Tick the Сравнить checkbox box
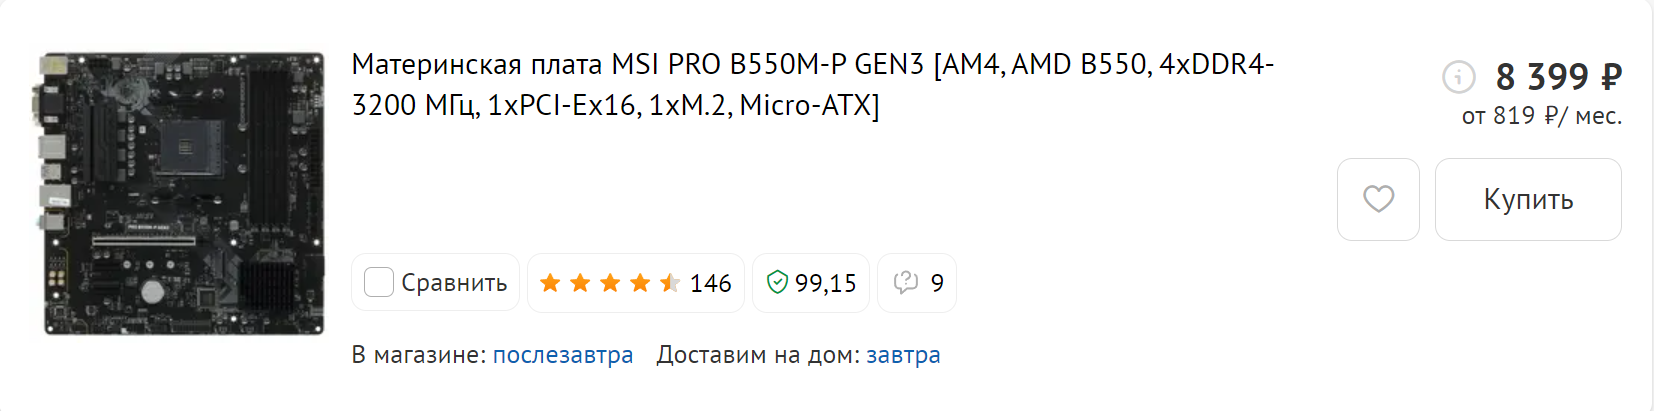Image resolution: width=1654 pixels, height=411 pixels. coord(379,283)
